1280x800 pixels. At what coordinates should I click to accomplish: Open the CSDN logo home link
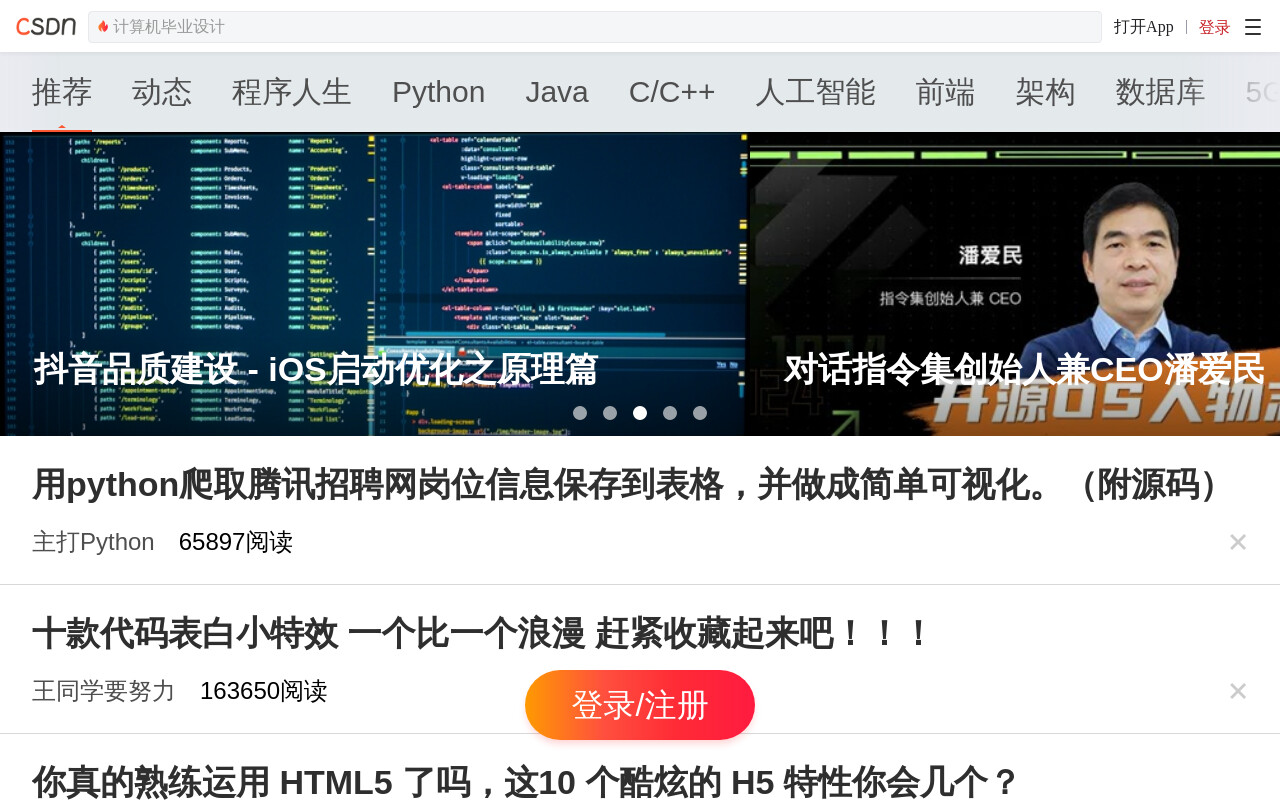coord(46,27)
